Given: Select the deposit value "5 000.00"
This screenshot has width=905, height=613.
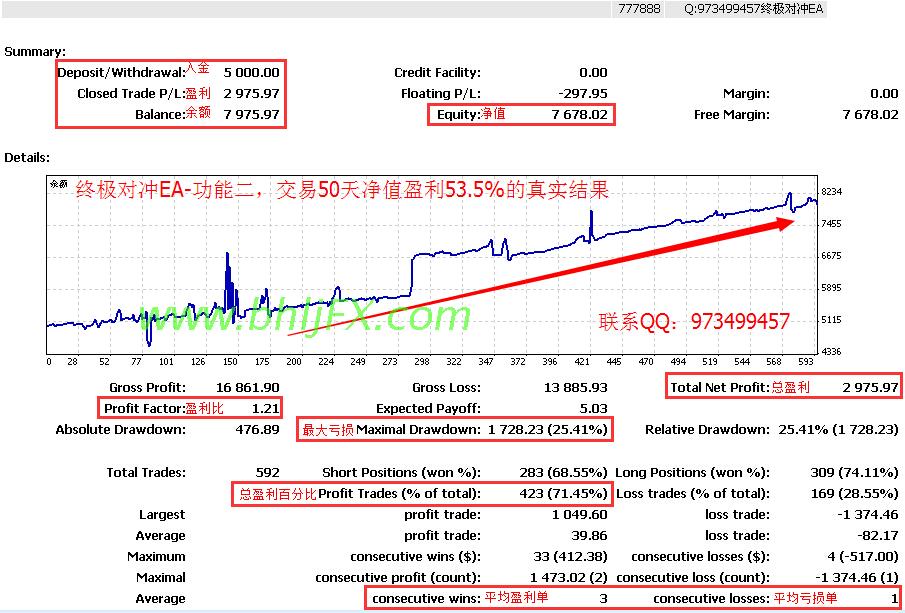Looking at the screenshot, I should [252, 73].
